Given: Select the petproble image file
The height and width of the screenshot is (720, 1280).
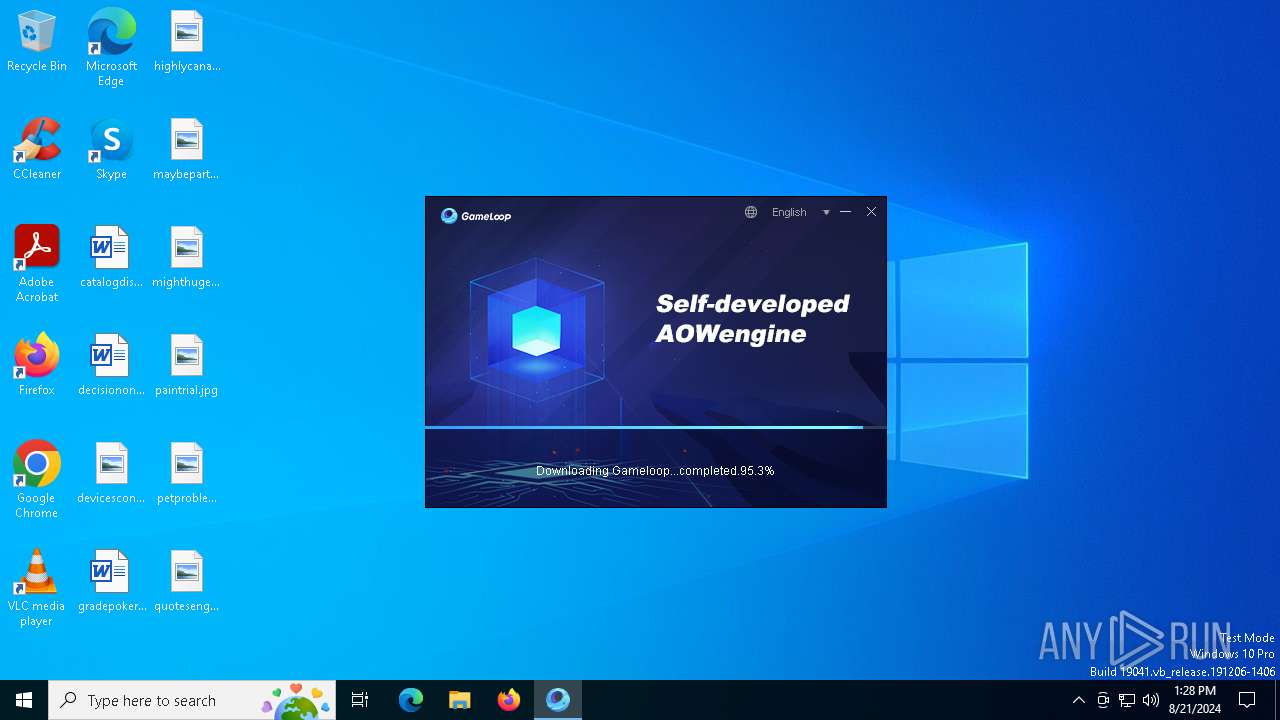Looking at the screenshot, I should [x=187, y=473].
